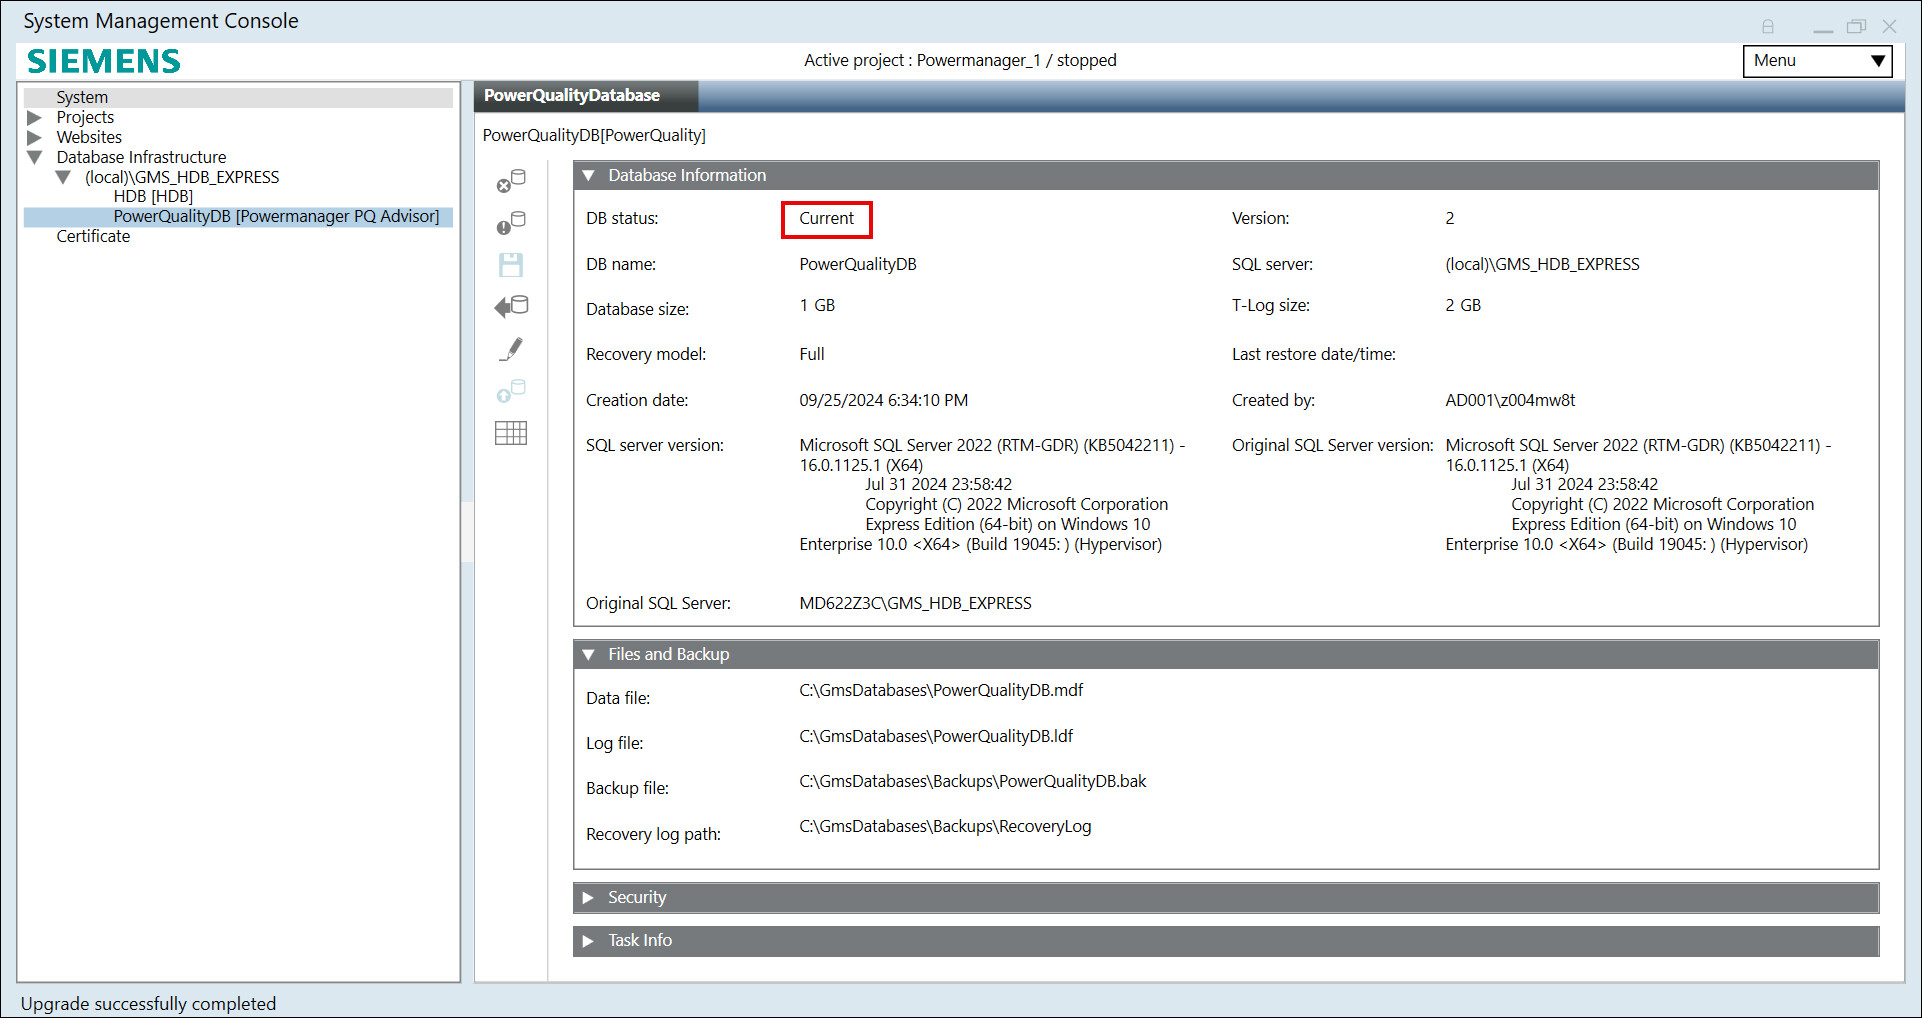Screen dimensions: 1922x1018
Task: Collapse the (local)\GMS_HDB_EXPRESS server node
Action: (63, 178)
